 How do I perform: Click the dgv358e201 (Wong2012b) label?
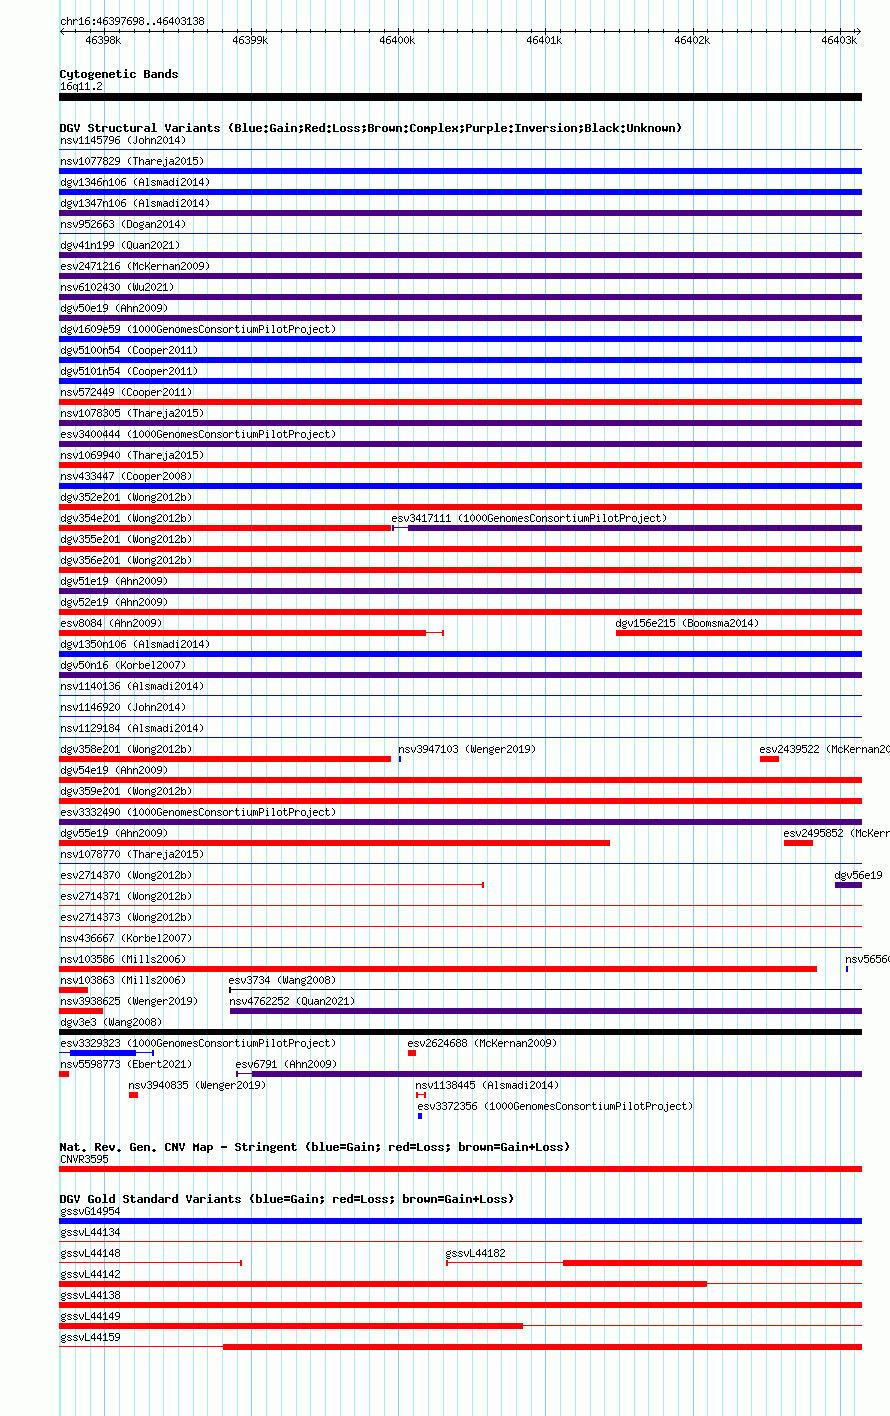pyautogui.click(x=126, y=749)
